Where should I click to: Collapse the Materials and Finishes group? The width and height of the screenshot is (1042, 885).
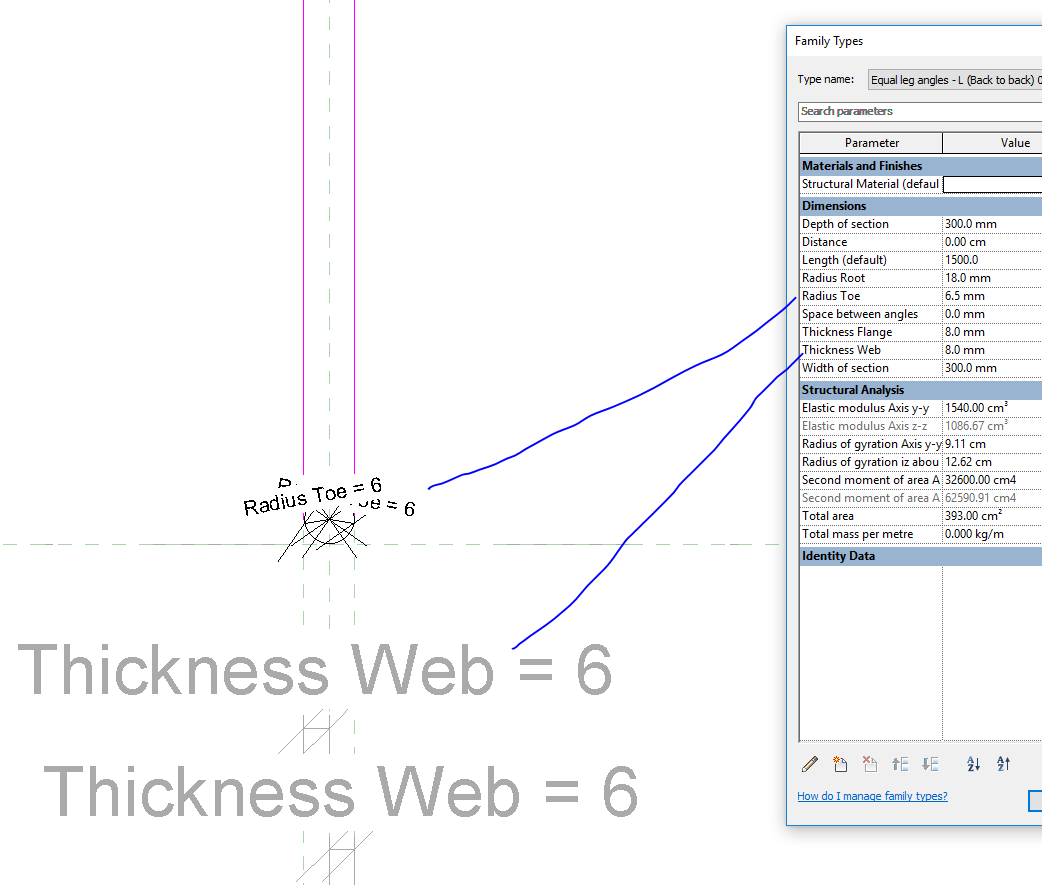pyautogui.click(x=920, y=165)
